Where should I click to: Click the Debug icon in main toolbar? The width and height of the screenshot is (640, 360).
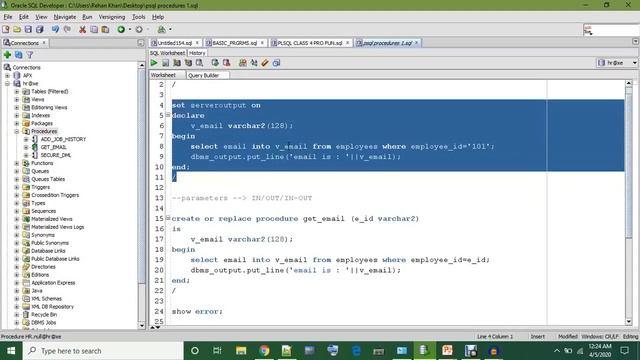point(162,29)
